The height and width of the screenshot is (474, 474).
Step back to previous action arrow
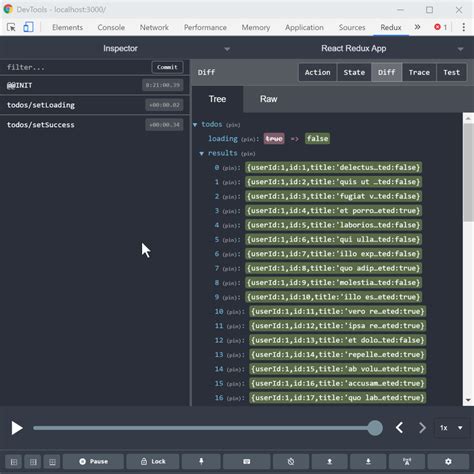coord(400,428)
